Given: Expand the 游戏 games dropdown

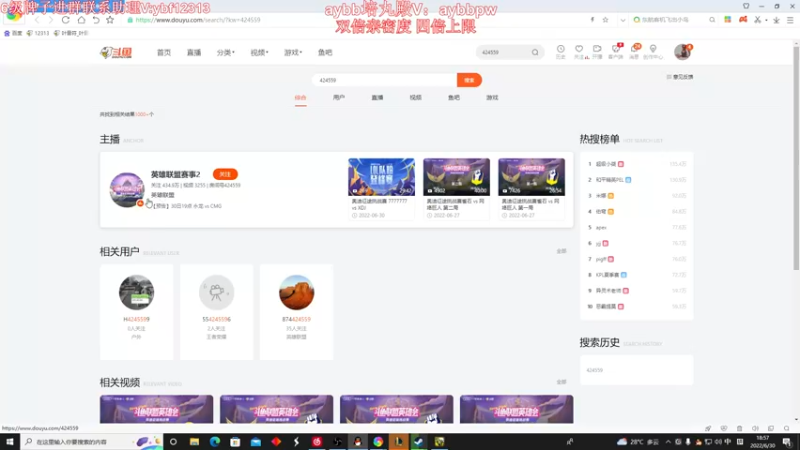Looking at the screenshot, I should coord(293,53).
